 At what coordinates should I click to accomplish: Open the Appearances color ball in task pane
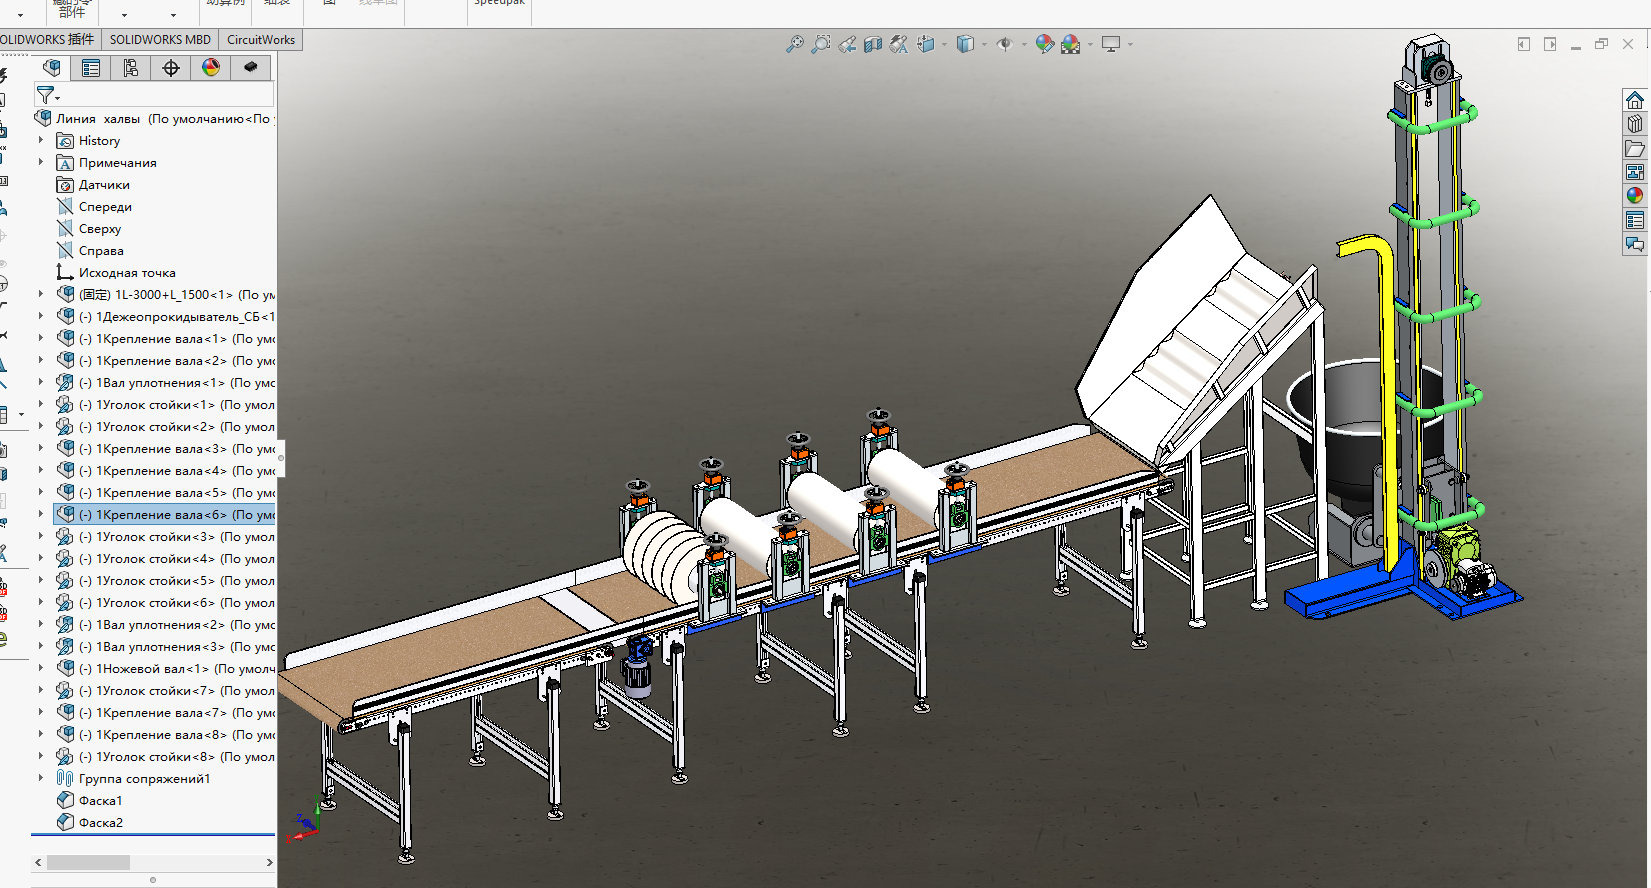[x=1635, y=196]
